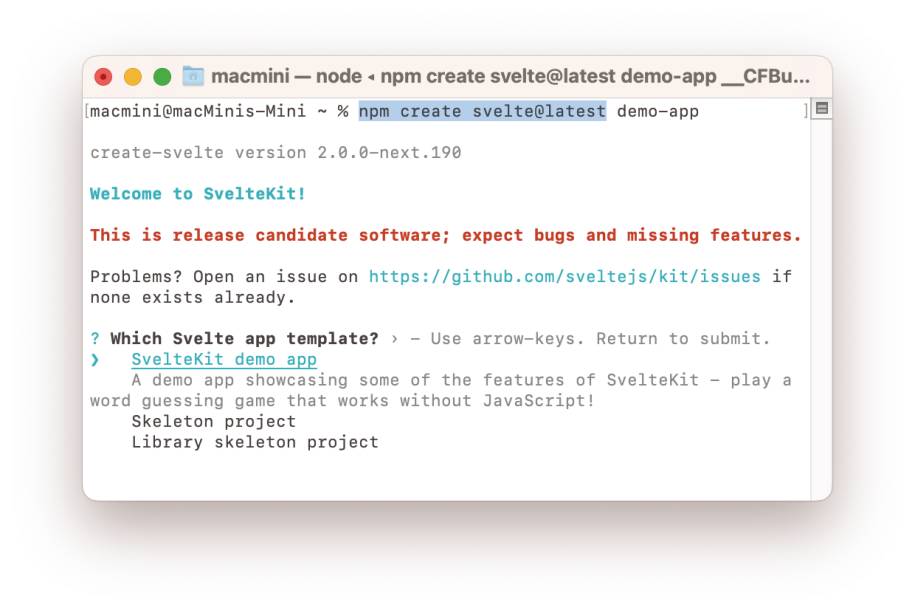Click the demo-app argument in the command

(658, 111)
